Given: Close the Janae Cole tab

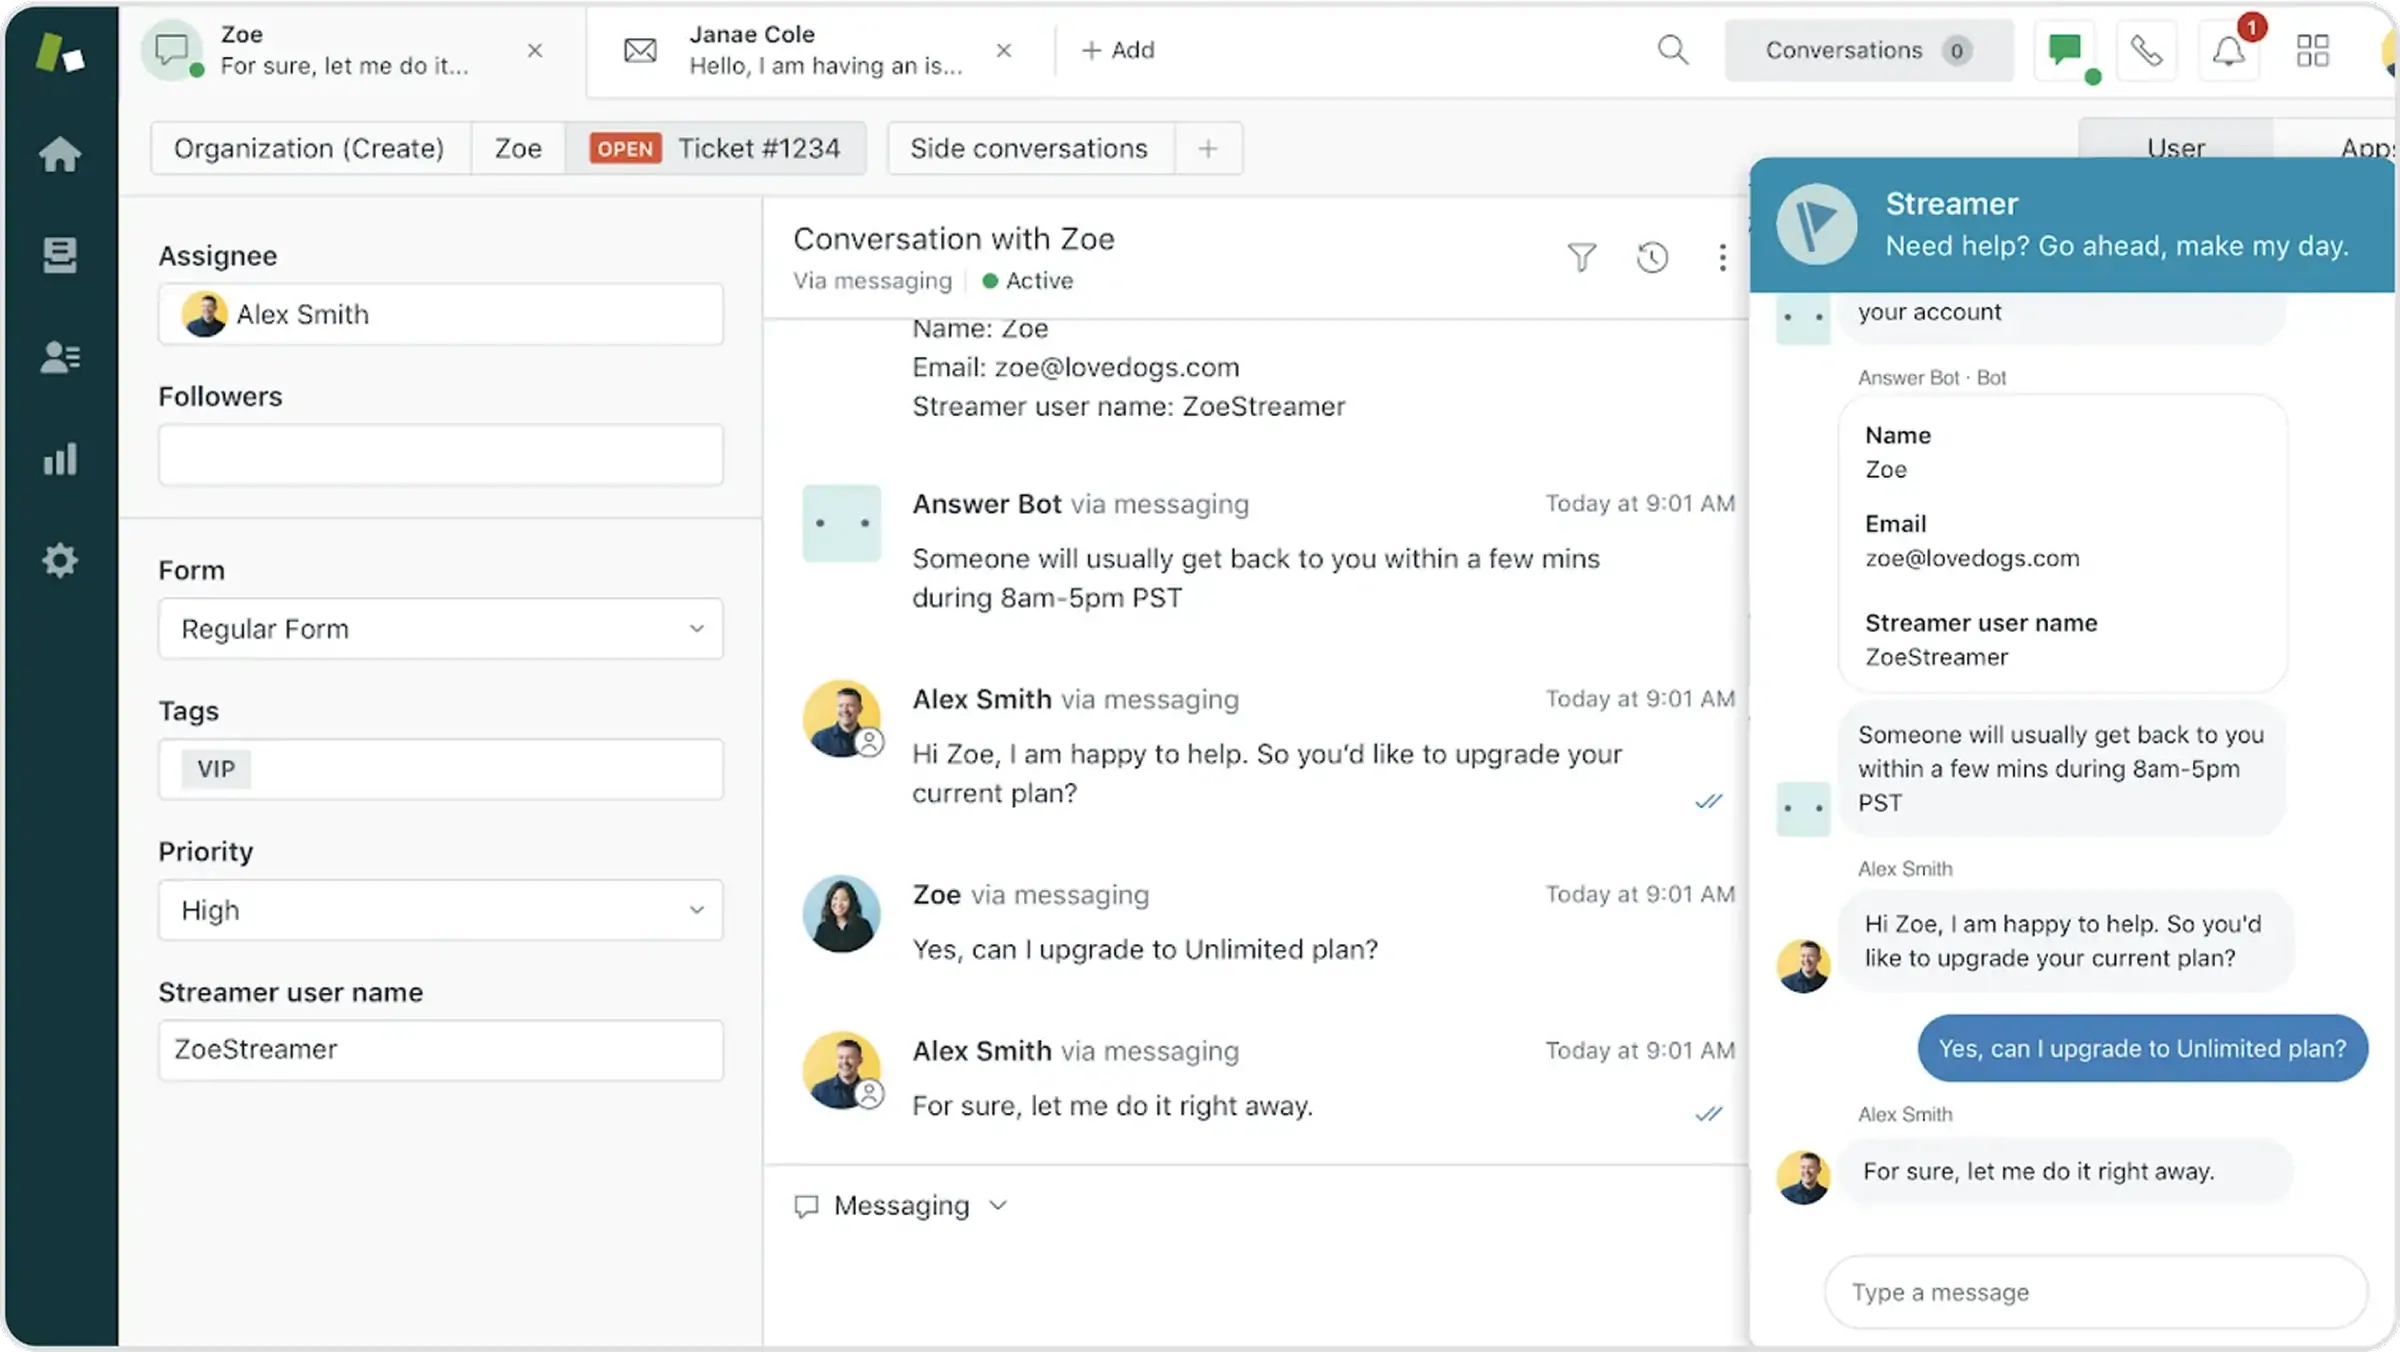Looking at the screenshot, I should pos(1004,50).
